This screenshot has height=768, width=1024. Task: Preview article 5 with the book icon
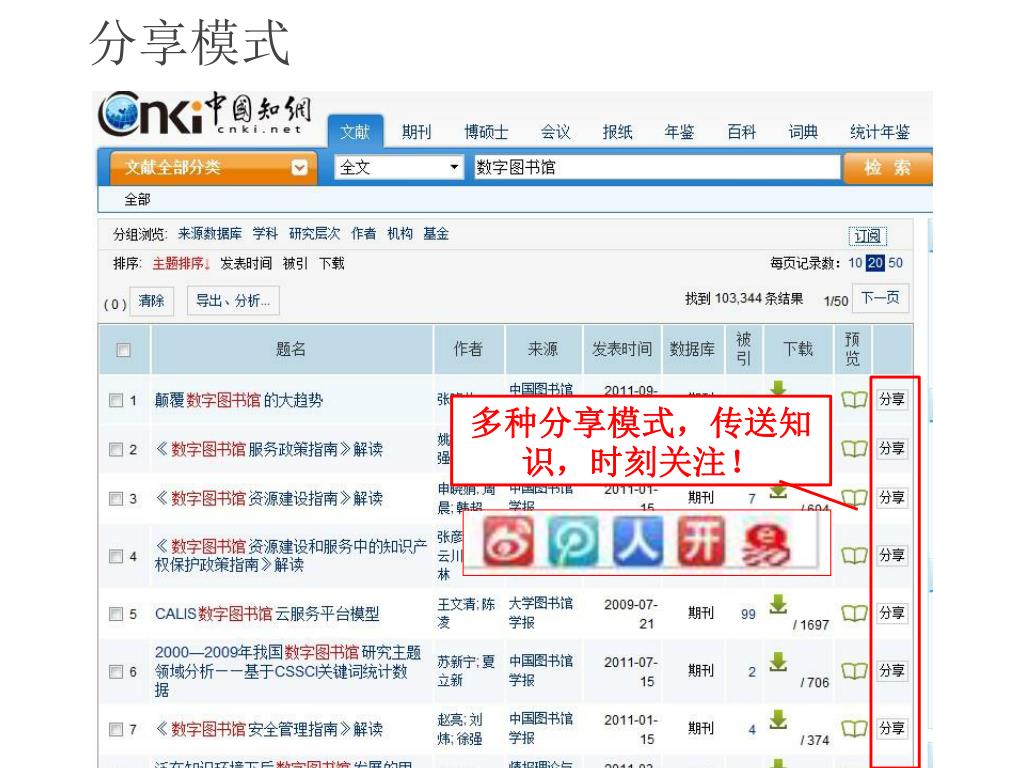tap(854, 613)
